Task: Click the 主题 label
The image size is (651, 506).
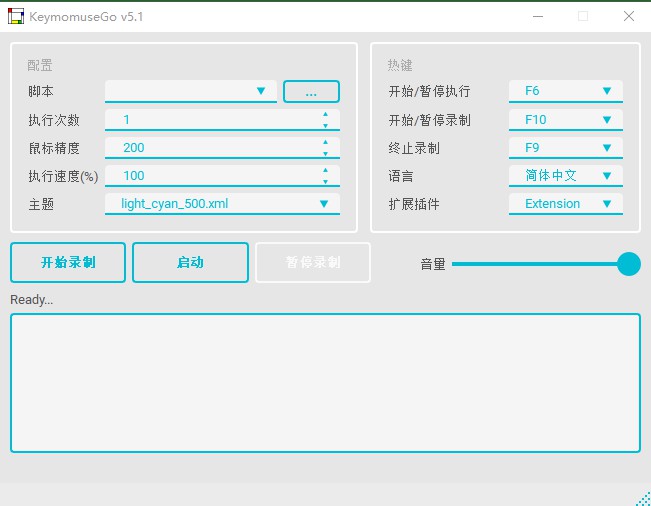Action: (x=41, y=204)
